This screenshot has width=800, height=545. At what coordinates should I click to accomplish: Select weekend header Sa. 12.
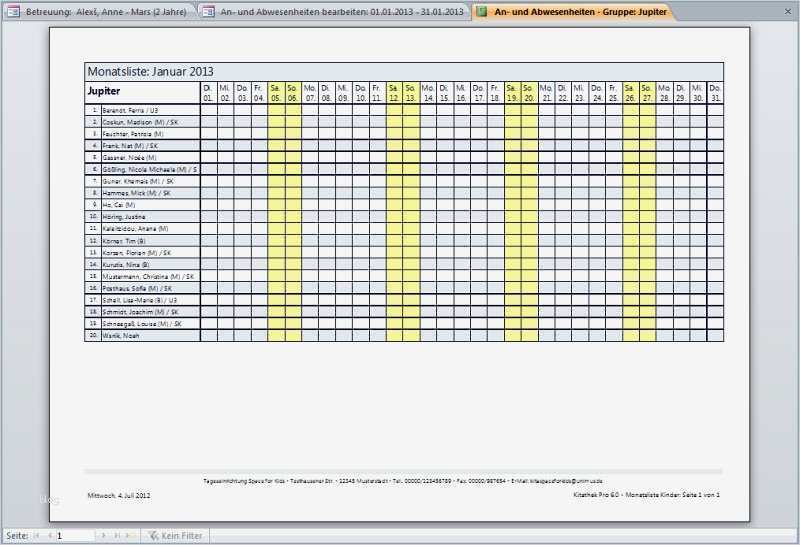394,93
